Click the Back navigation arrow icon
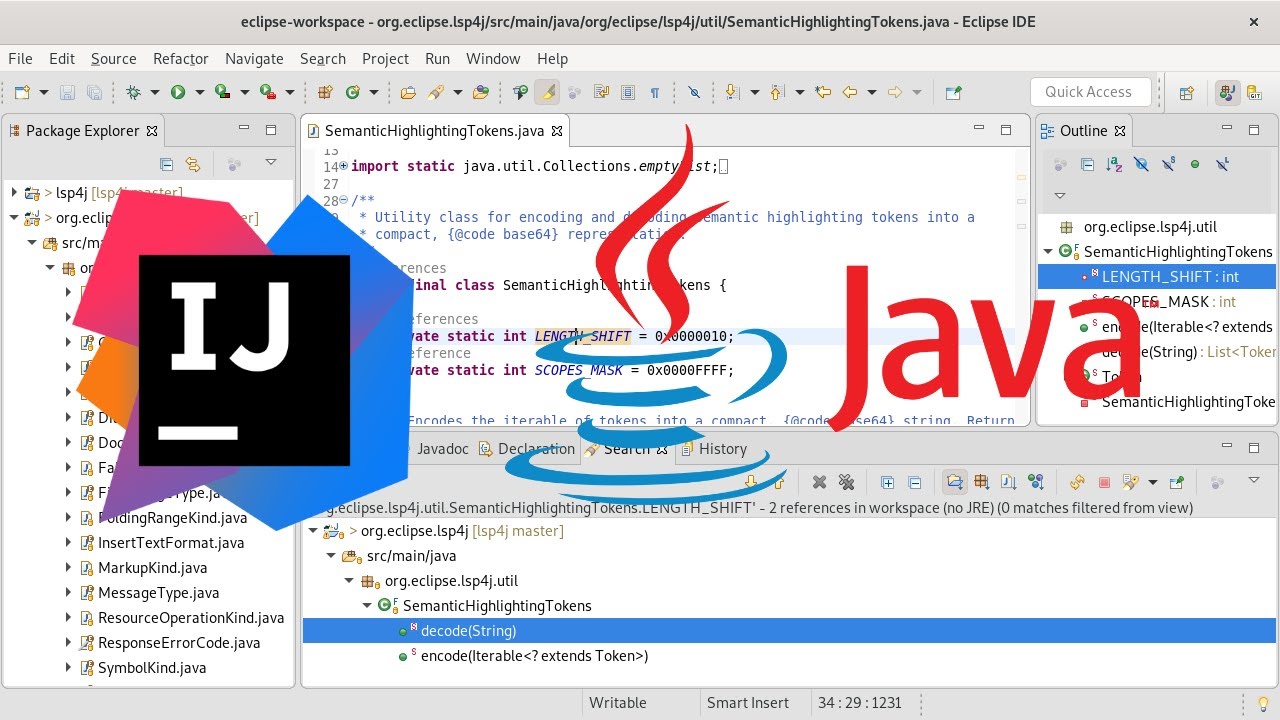Image resolution: width=1280 pixels, height=720 pixels. click(x=850, y=92)
